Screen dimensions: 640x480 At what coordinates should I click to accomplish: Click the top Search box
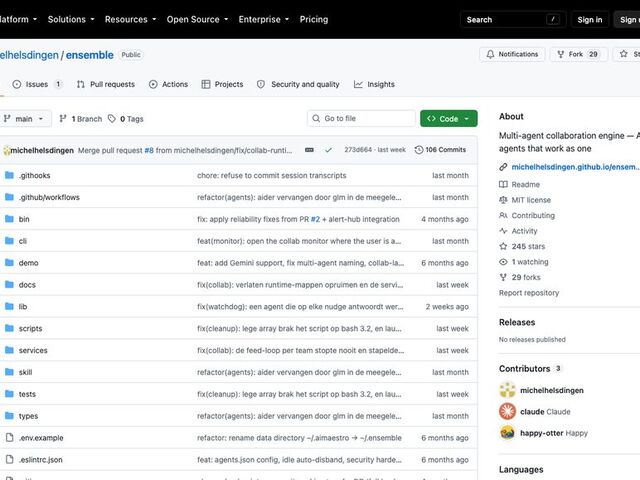[x=513, y=20]
